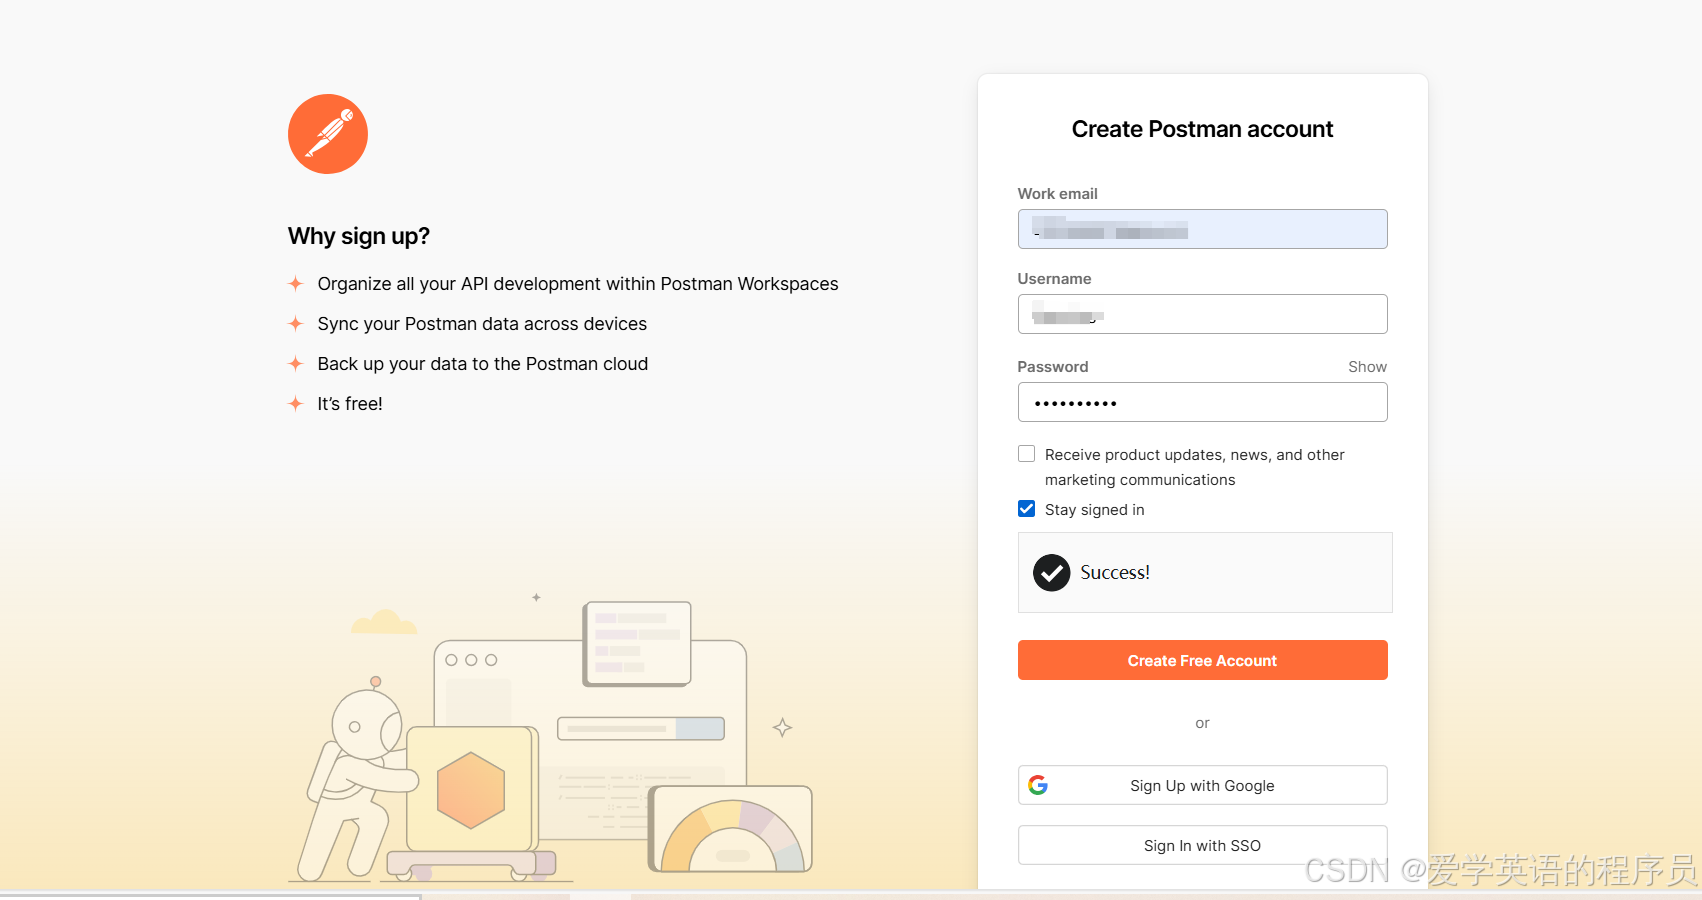Click the small cloud illustration

[384, 622]
